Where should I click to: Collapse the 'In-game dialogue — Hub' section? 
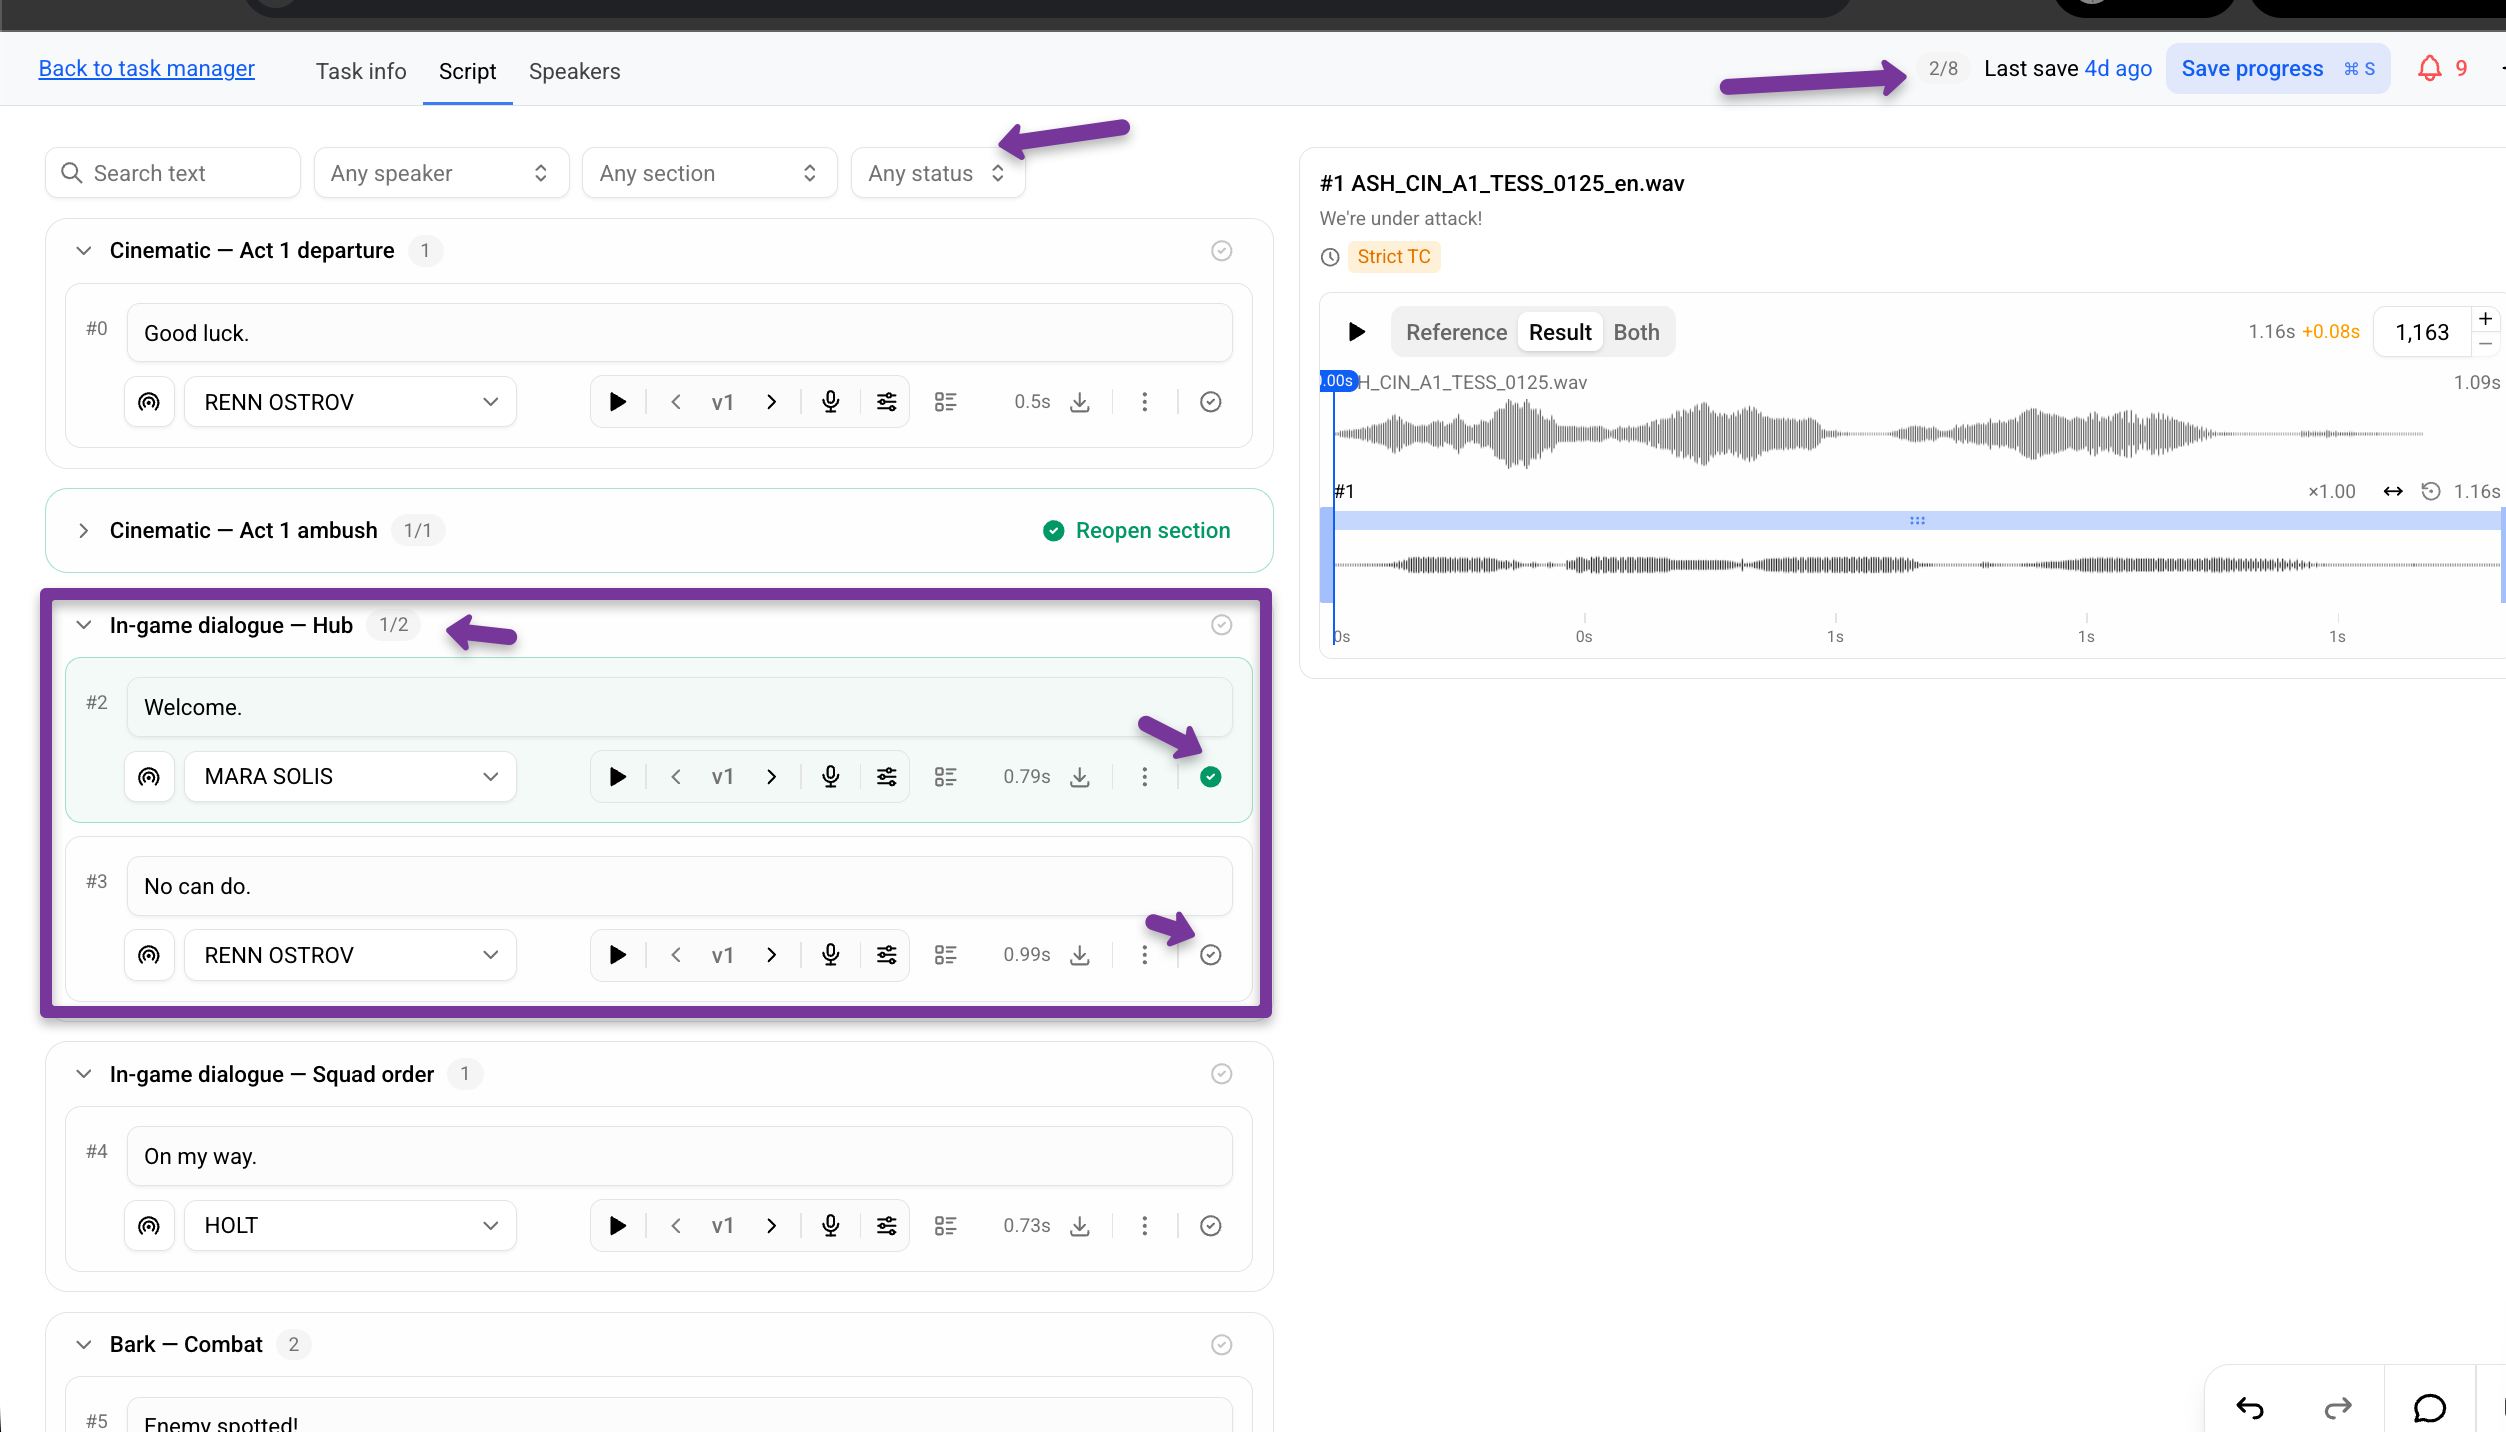click(84, 625)
